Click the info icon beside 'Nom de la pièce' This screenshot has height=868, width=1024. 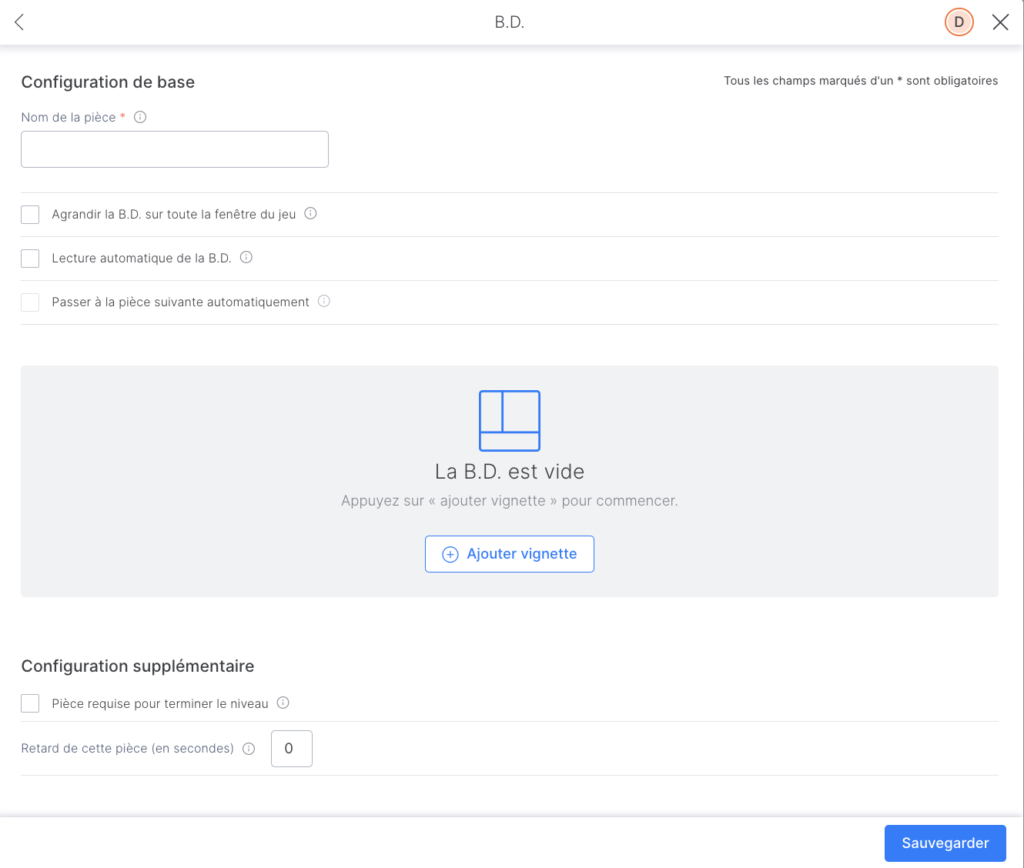point(140,117)
